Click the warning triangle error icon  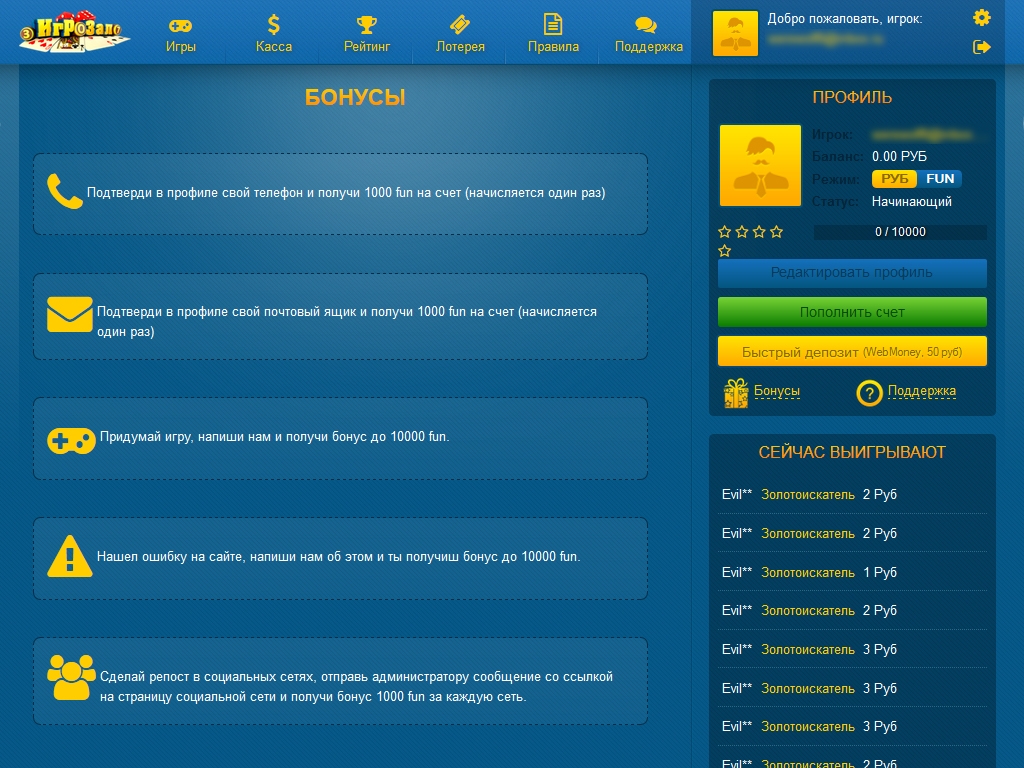[69, 556]
